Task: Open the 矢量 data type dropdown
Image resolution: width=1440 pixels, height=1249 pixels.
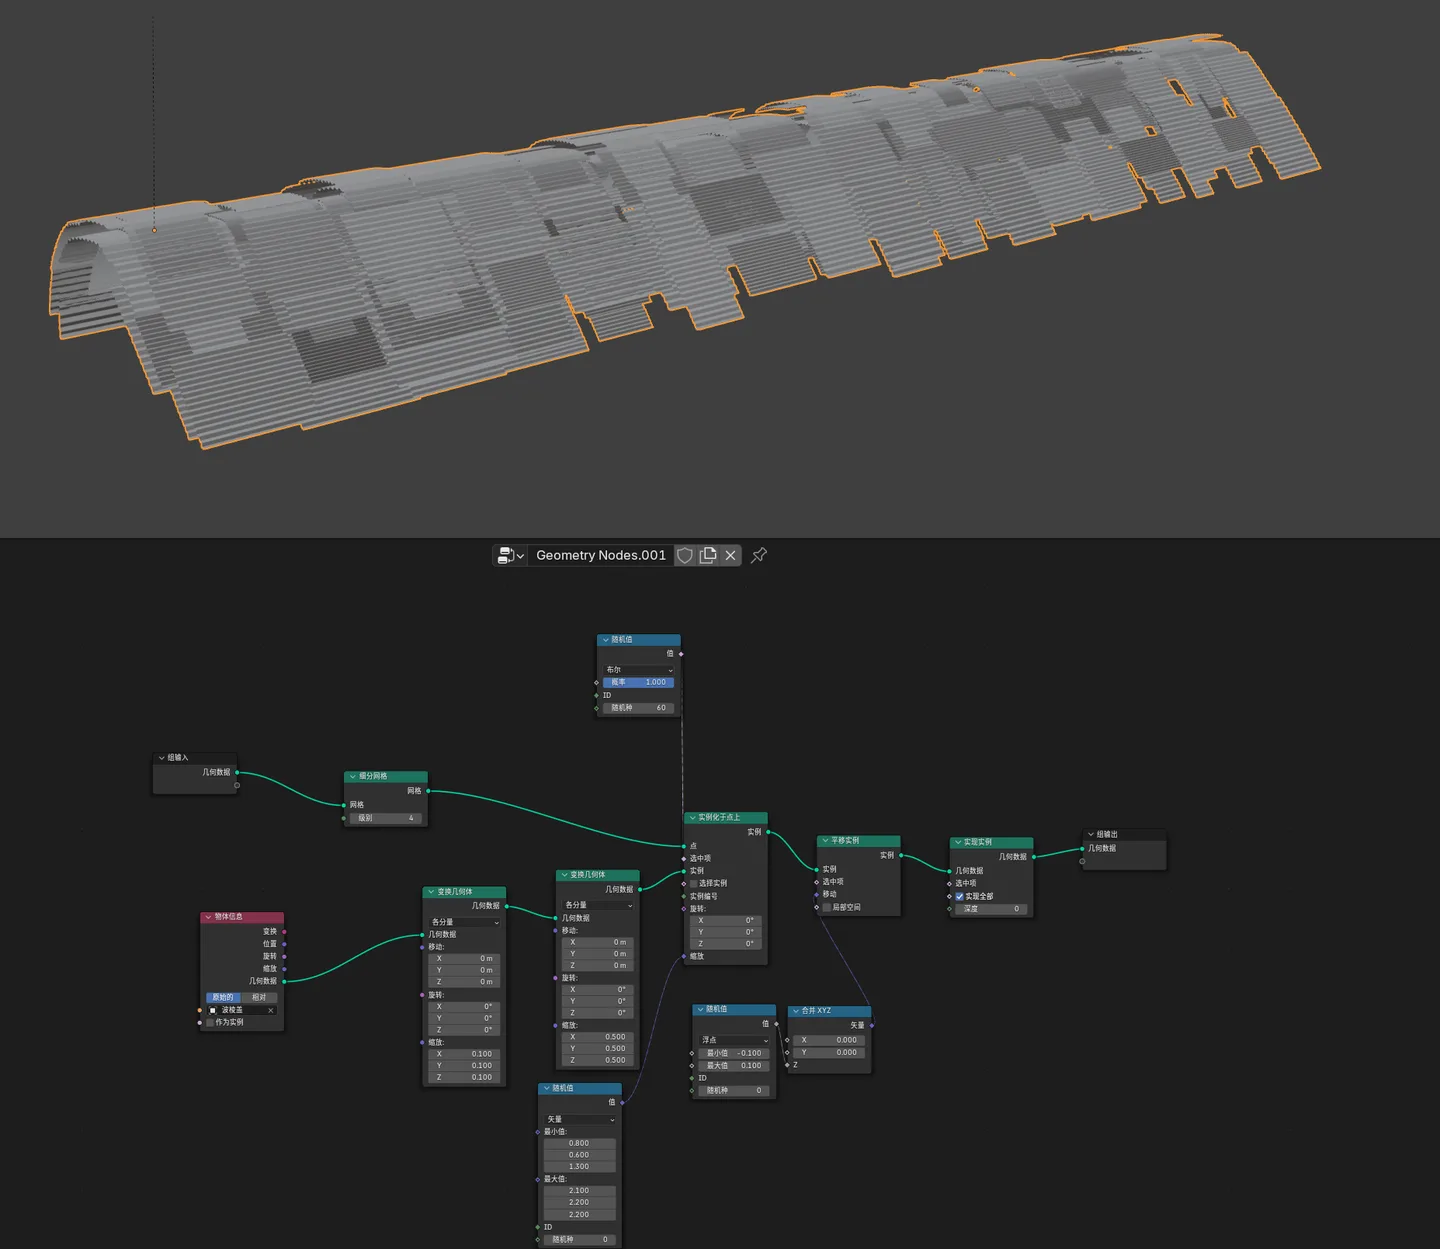Action: click(x=580, y=1119)
